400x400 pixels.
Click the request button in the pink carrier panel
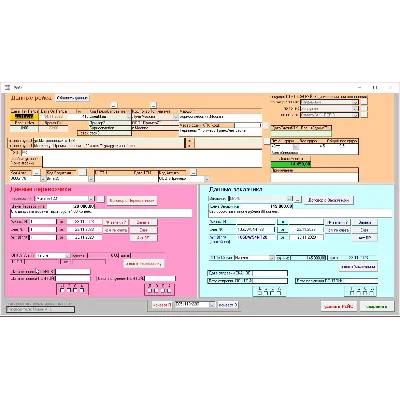click(x=143, y=222)
